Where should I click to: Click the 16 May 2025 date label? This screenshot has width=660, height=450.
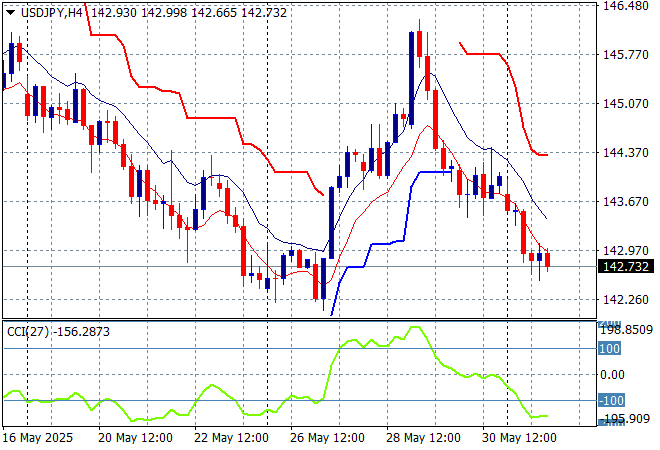[x=39, y=438]
